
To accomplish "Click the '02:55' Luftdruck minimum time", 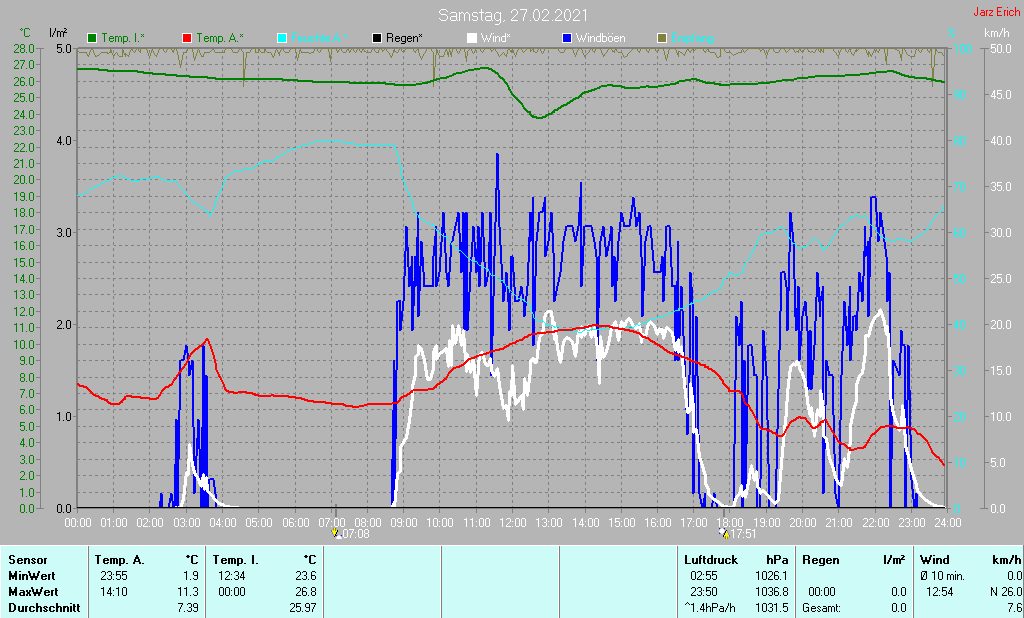I will coord(703,576).
